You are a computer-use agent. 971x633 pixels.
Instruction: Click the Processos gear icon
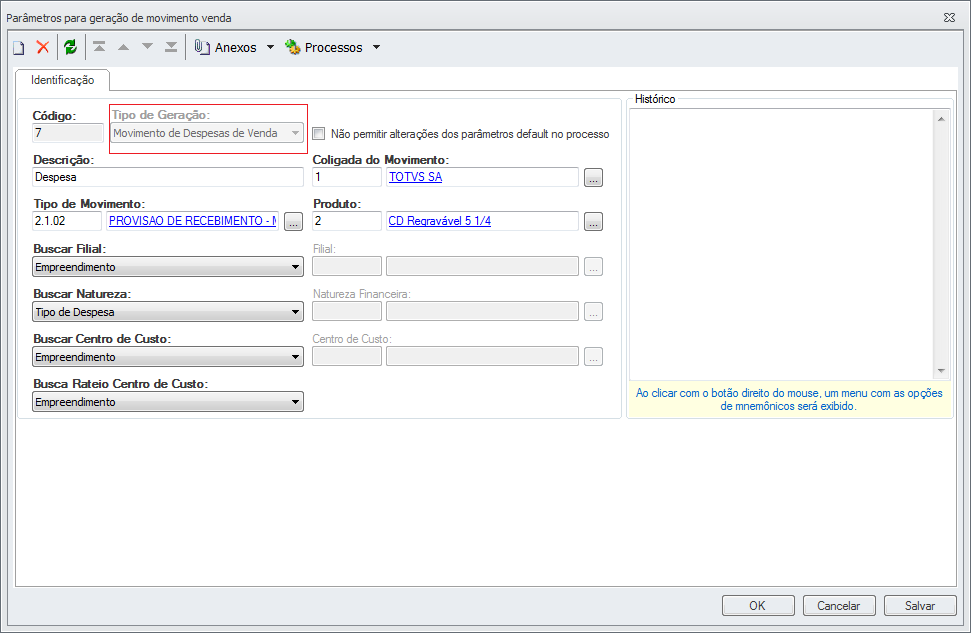(292, 47)
